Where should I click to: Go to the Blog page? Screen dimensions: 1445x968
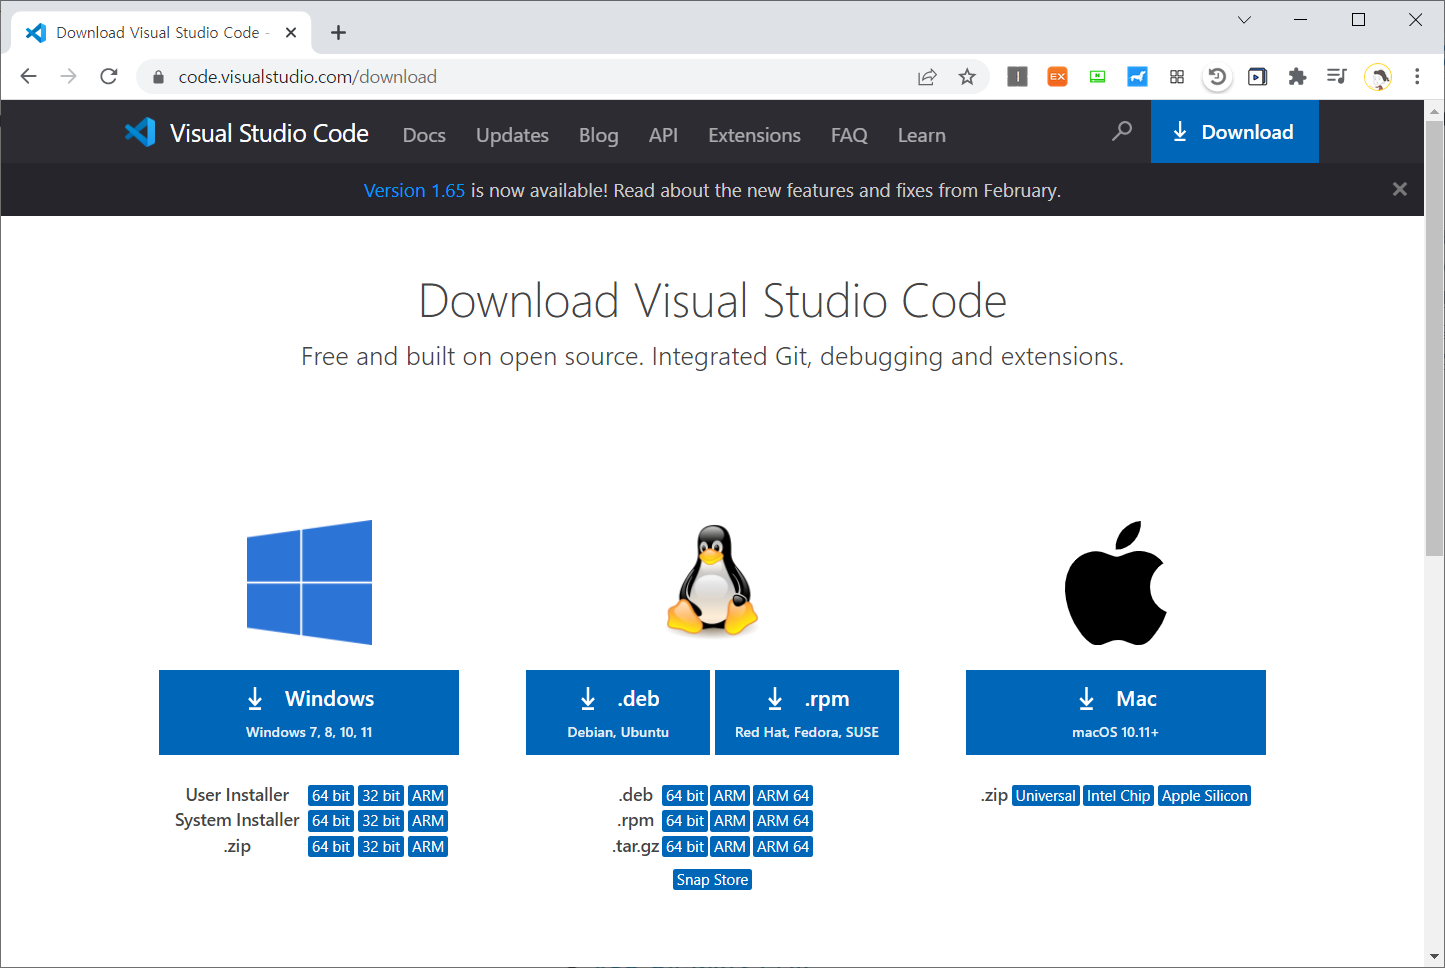(x=599, y=135)
